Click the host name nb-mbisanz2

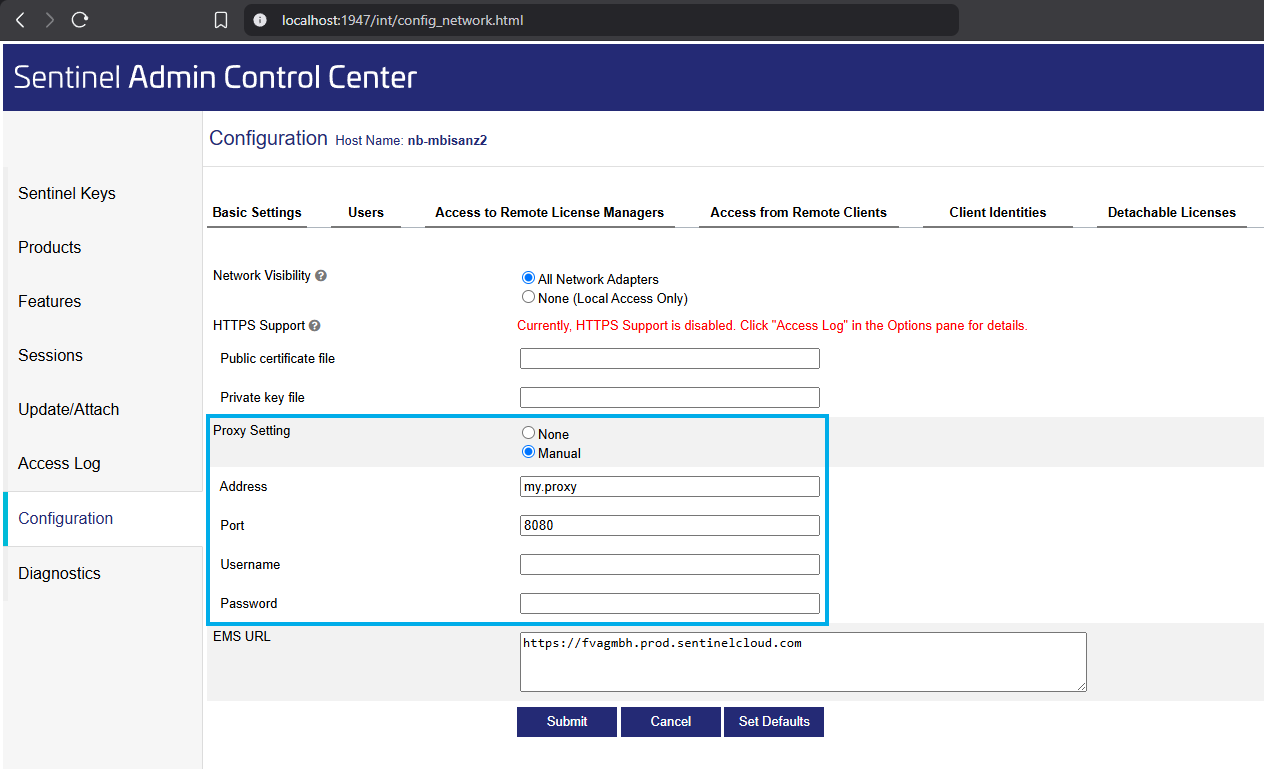(447, 141)
